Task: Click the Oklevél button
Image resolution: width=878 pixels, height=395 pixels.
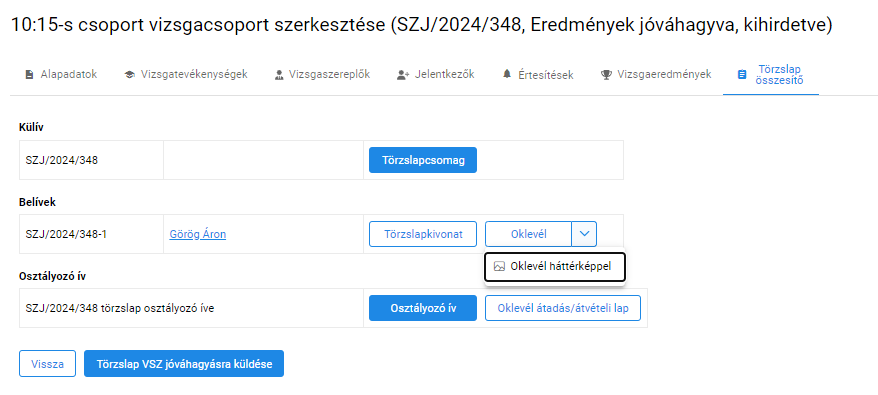Action: pyautogui.click(x=528, y=234)
